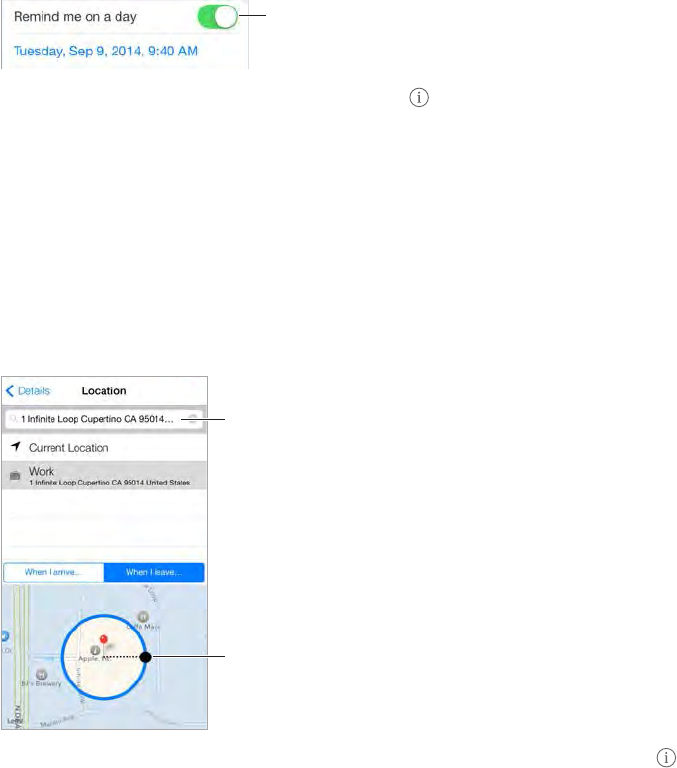
Task: Click the black geofence radius handle on circle
Action: click(x=145, y=657)
